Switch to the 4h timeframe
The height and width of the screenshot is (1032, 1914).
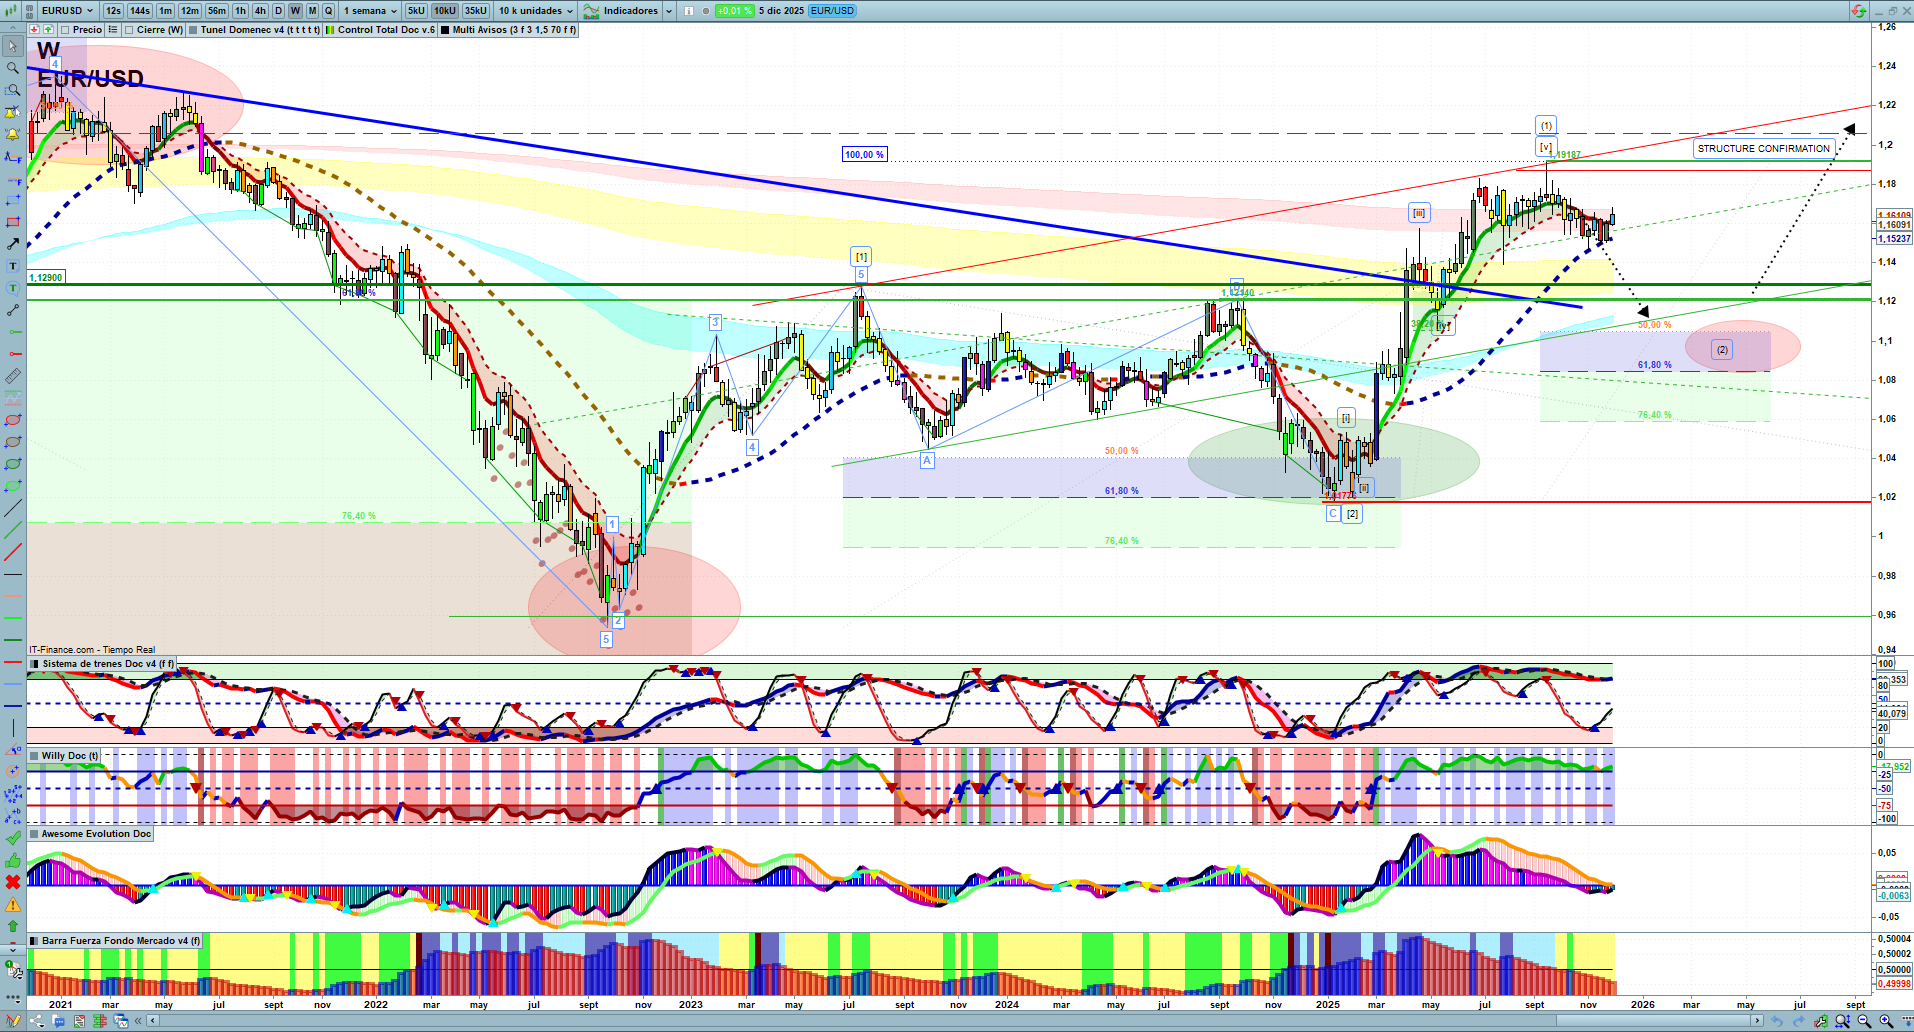coord(261,11)
